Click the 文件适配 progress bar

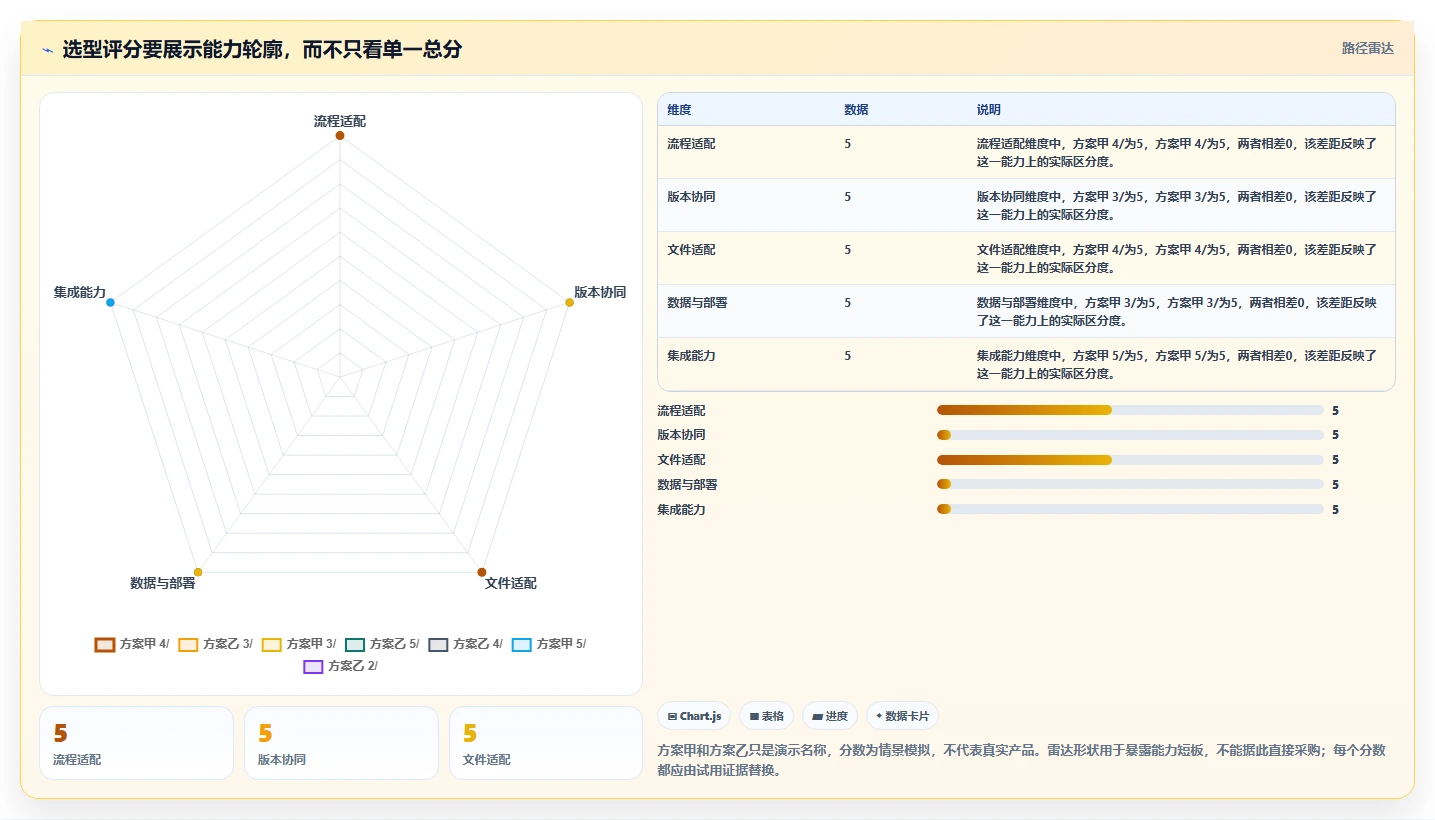coord(1130,460)
